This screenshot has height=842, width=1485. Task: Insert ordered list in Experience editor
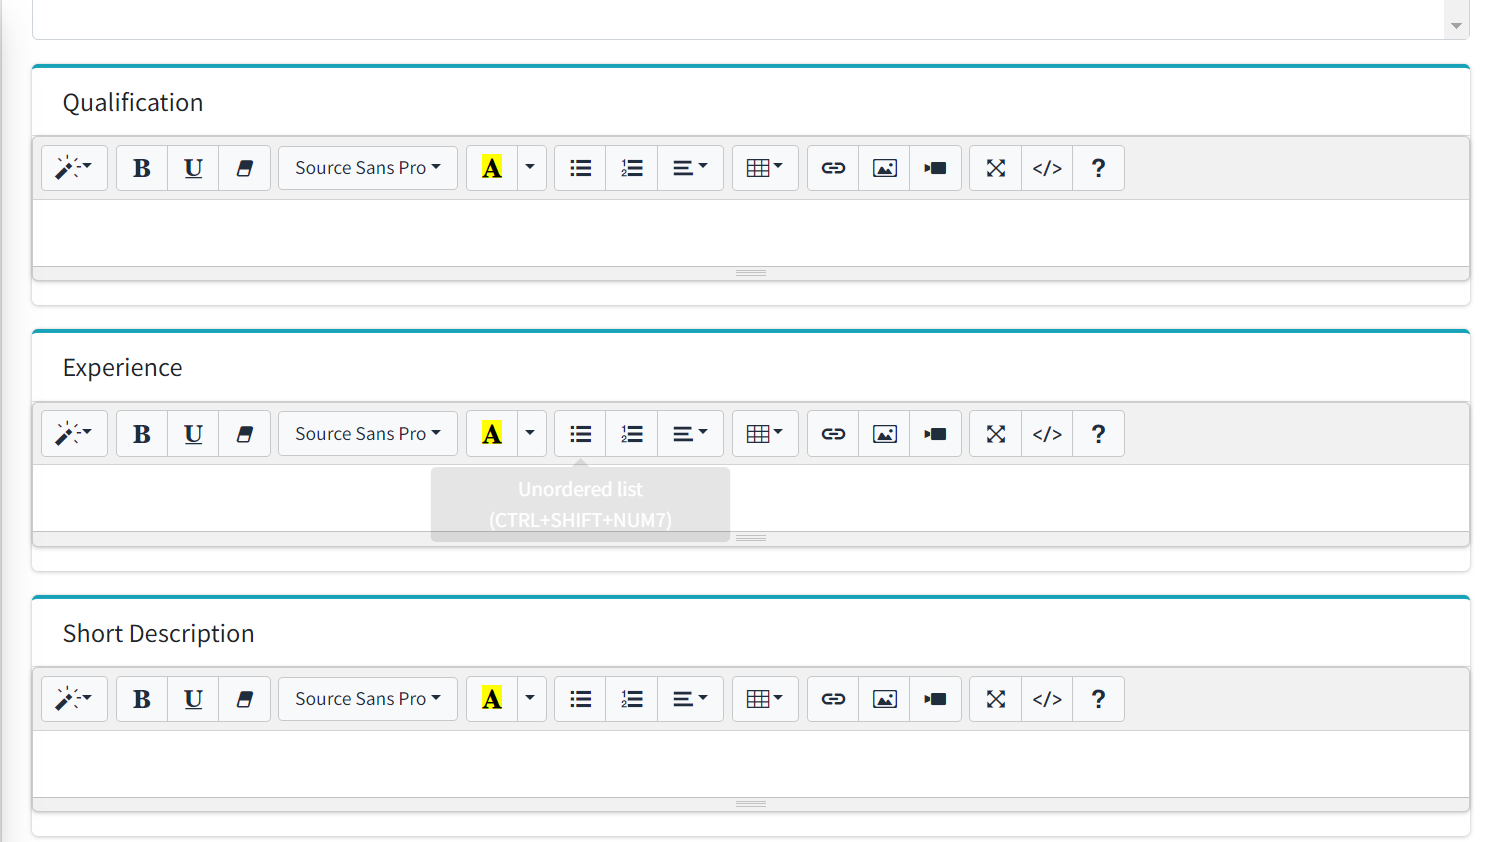coord(632,434)
